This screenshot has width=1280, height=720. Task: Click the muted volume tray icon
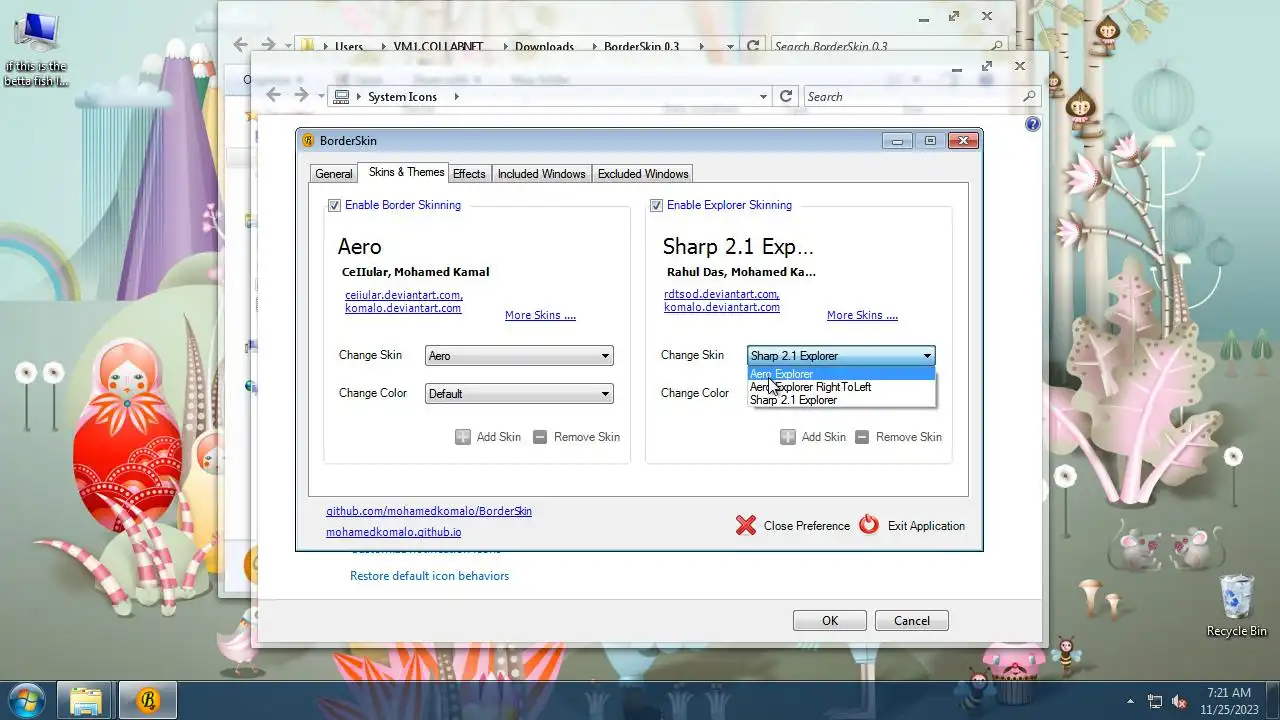click(1179, 701)
